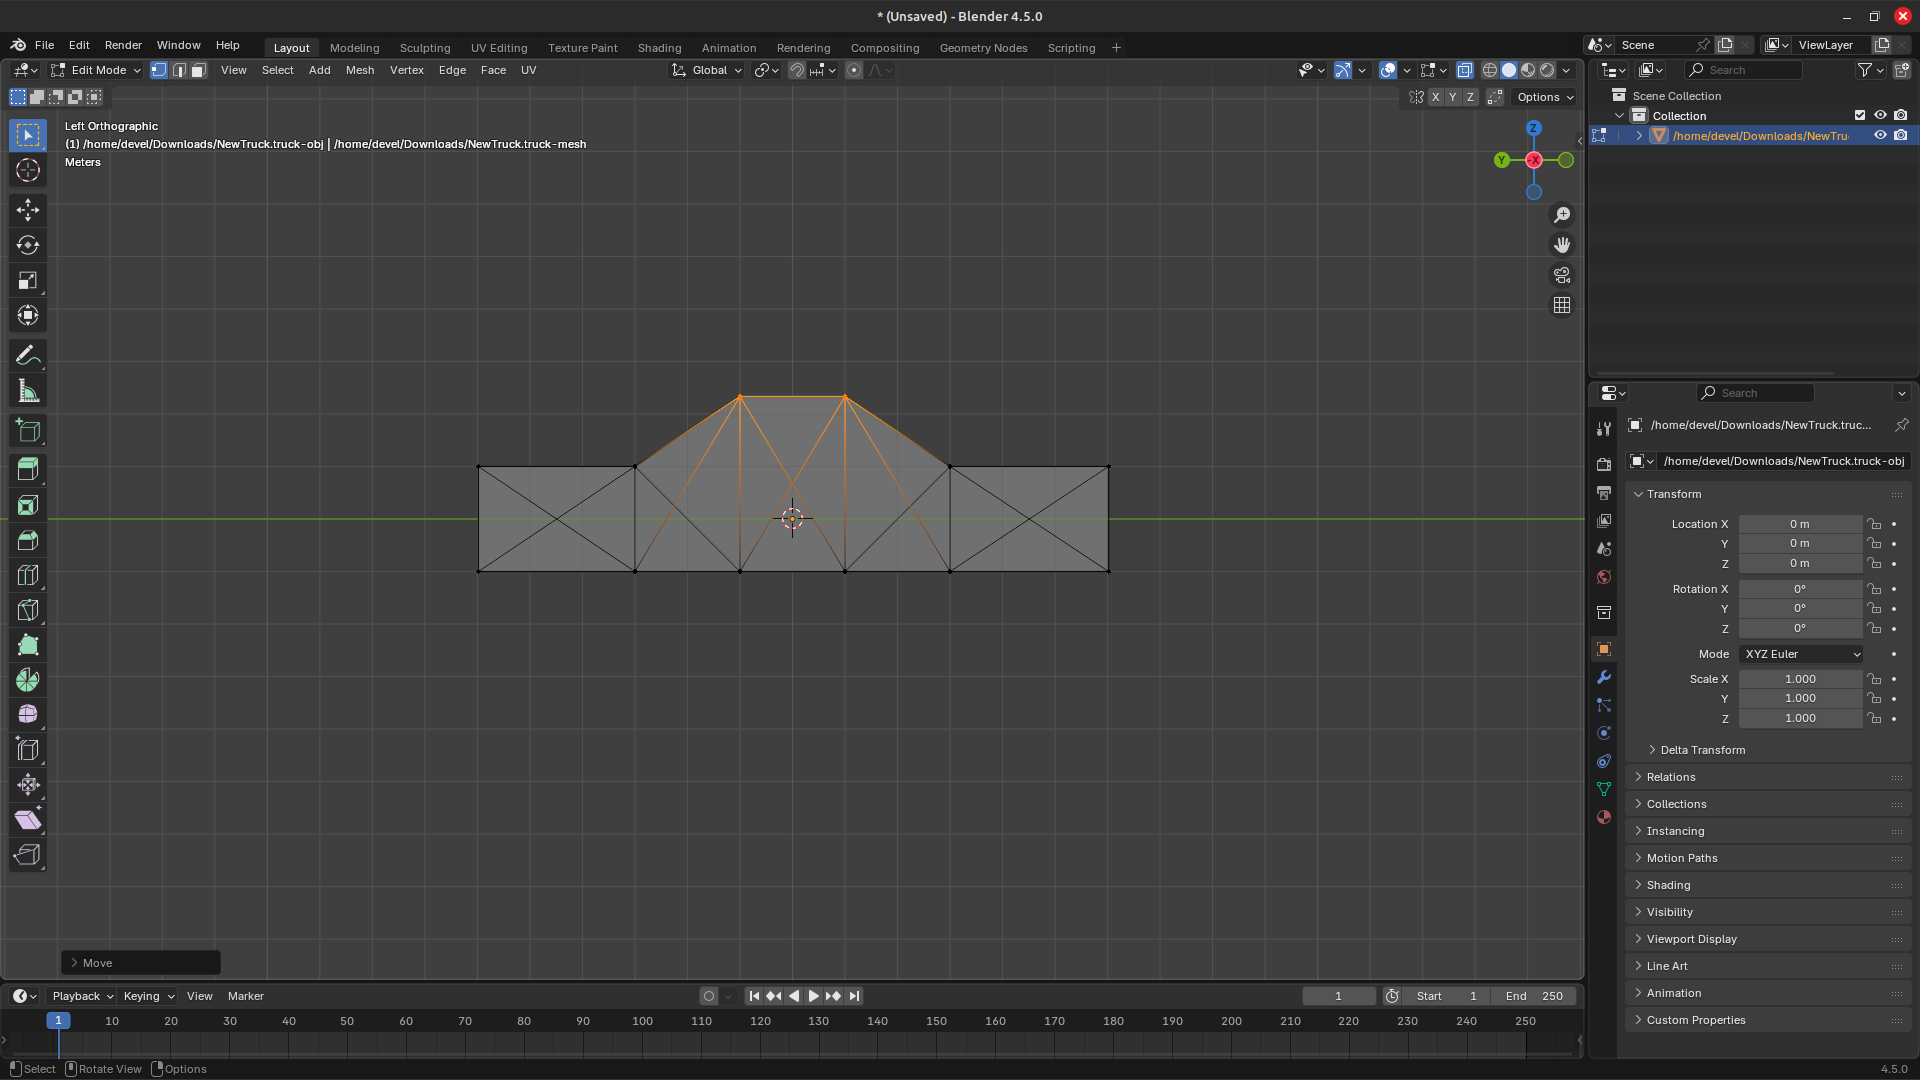Activate the Transform tool

click(x=28, y=316)
